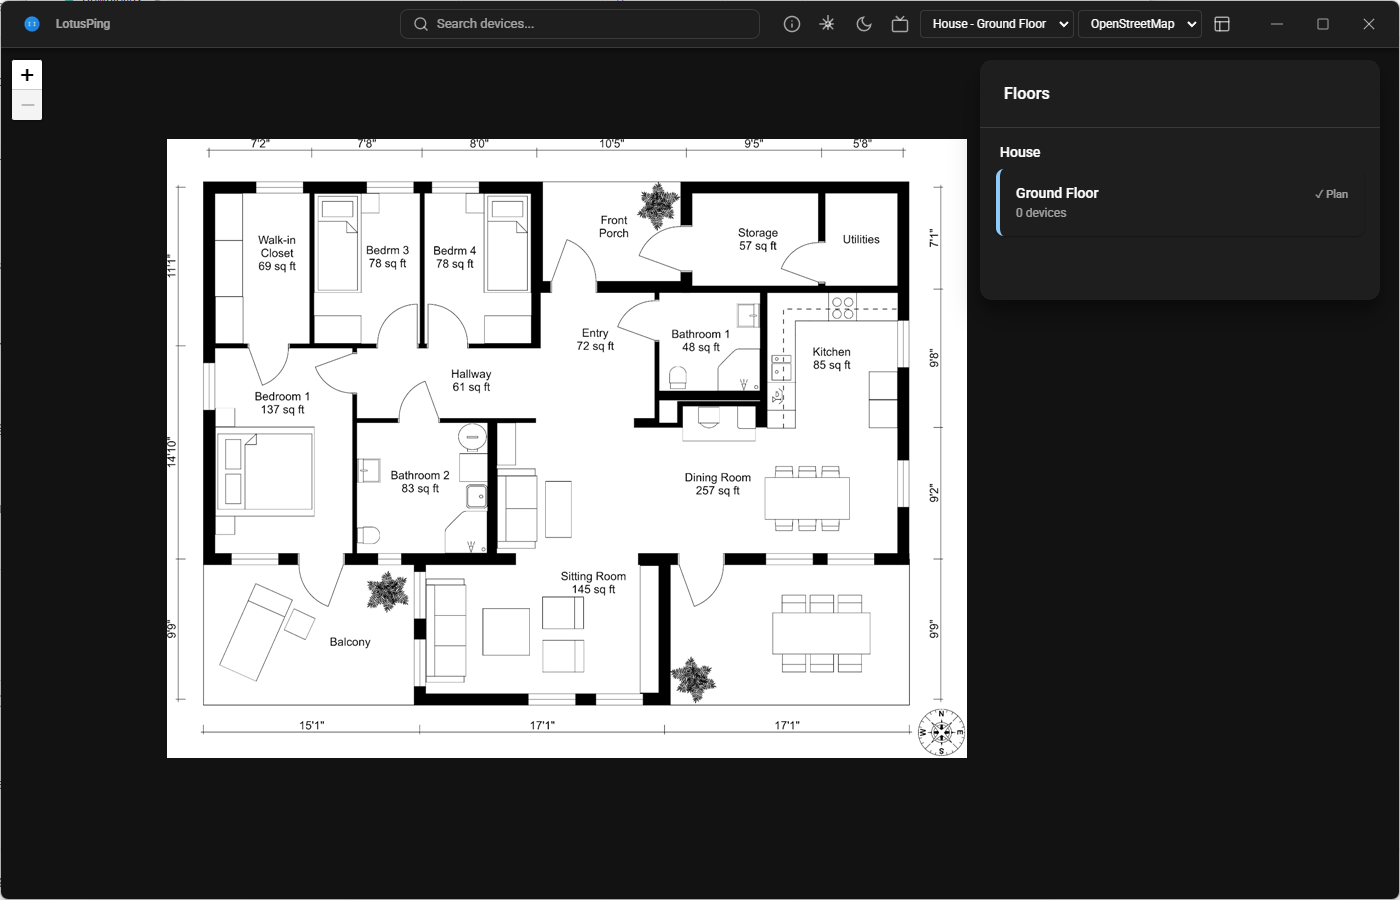Screen dimensions: 1400x900
Task: Click the search magnifier icon
Action: (x=420, y=23)
